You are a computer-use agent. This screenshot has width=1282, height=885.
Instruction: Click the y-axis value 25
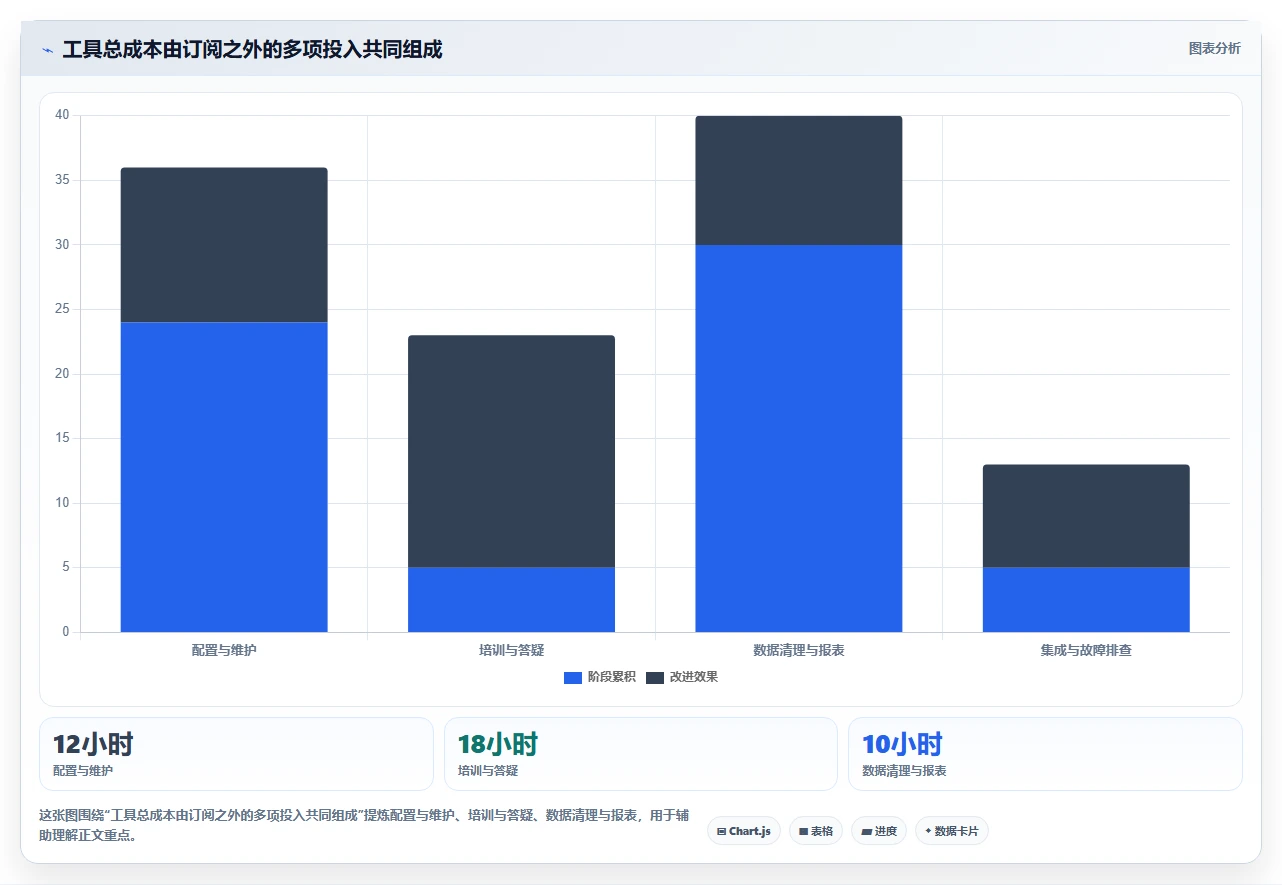[x=62, y=309]
